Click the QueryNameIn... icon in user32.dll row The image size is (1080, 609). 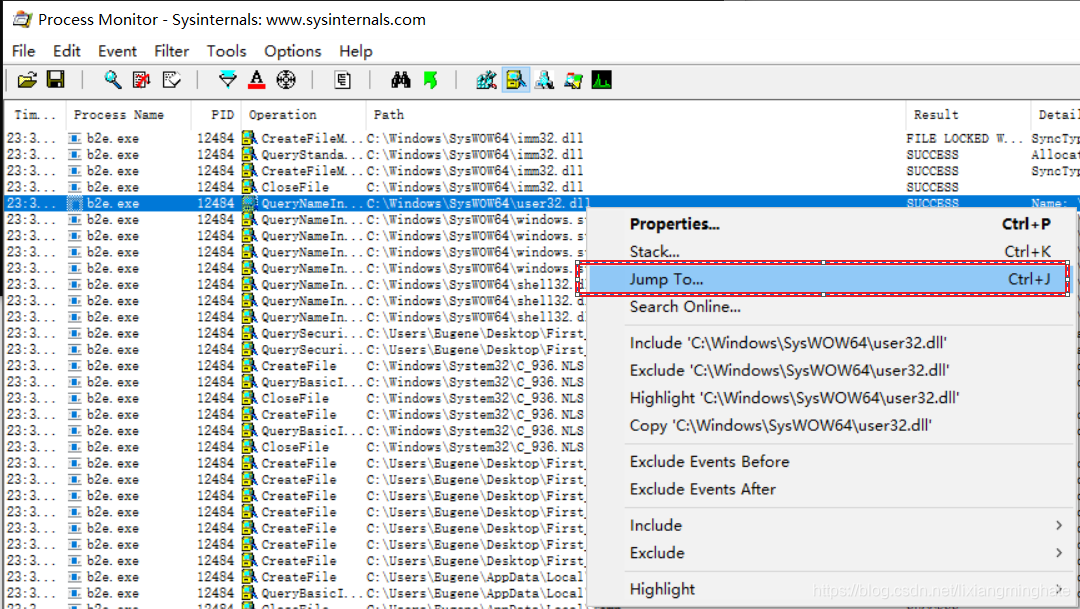pyautogui.click(x=249, y=203)
